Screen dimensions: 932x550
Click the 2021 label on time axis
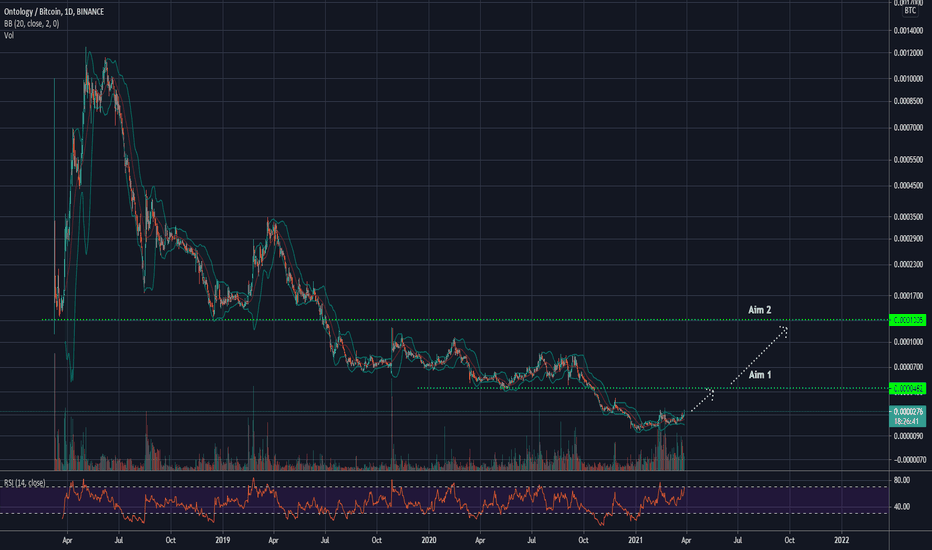pyautogui.click(x=635, y=540)
